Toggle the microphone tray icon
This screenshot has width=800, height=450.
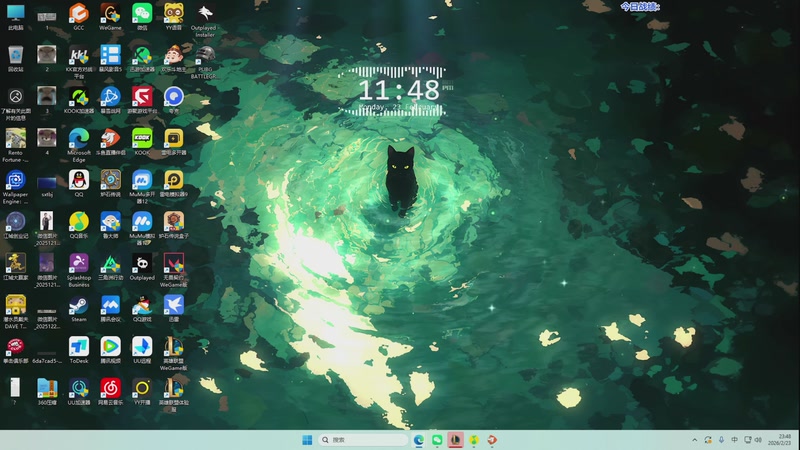pos(721,440)
